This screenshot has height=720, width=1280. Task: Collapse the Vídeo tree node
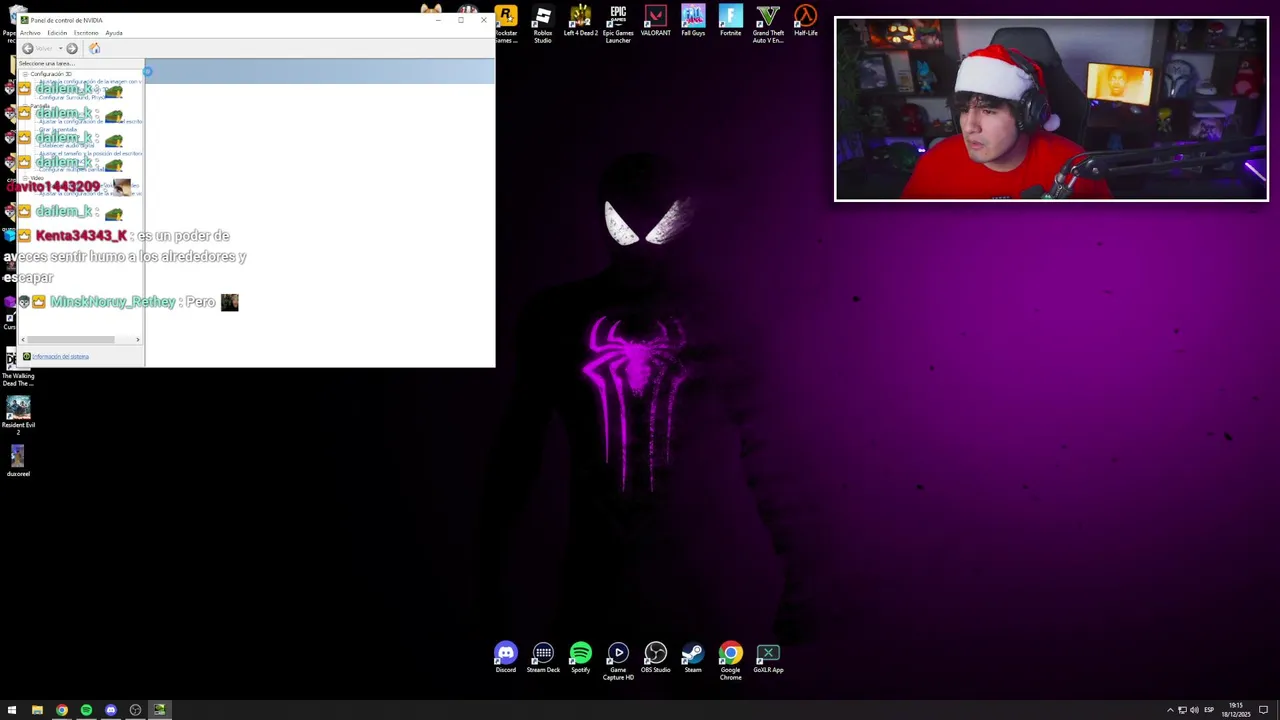coord(24,178)
